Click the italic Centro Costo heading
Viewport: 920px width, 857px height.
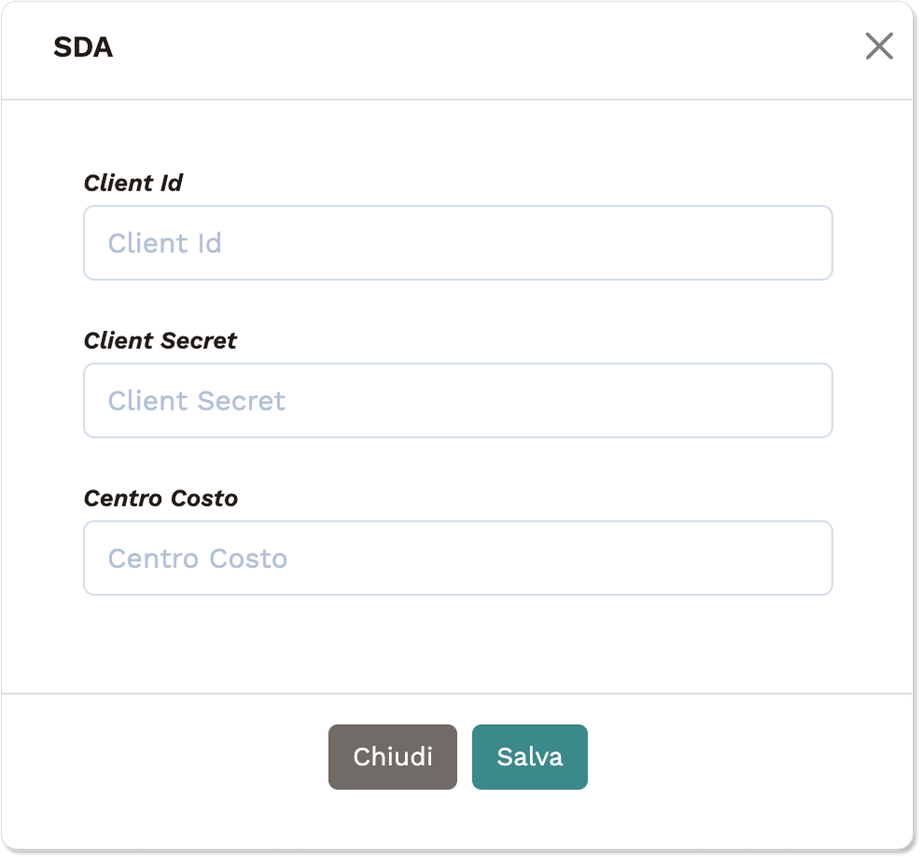pos(160,498)
